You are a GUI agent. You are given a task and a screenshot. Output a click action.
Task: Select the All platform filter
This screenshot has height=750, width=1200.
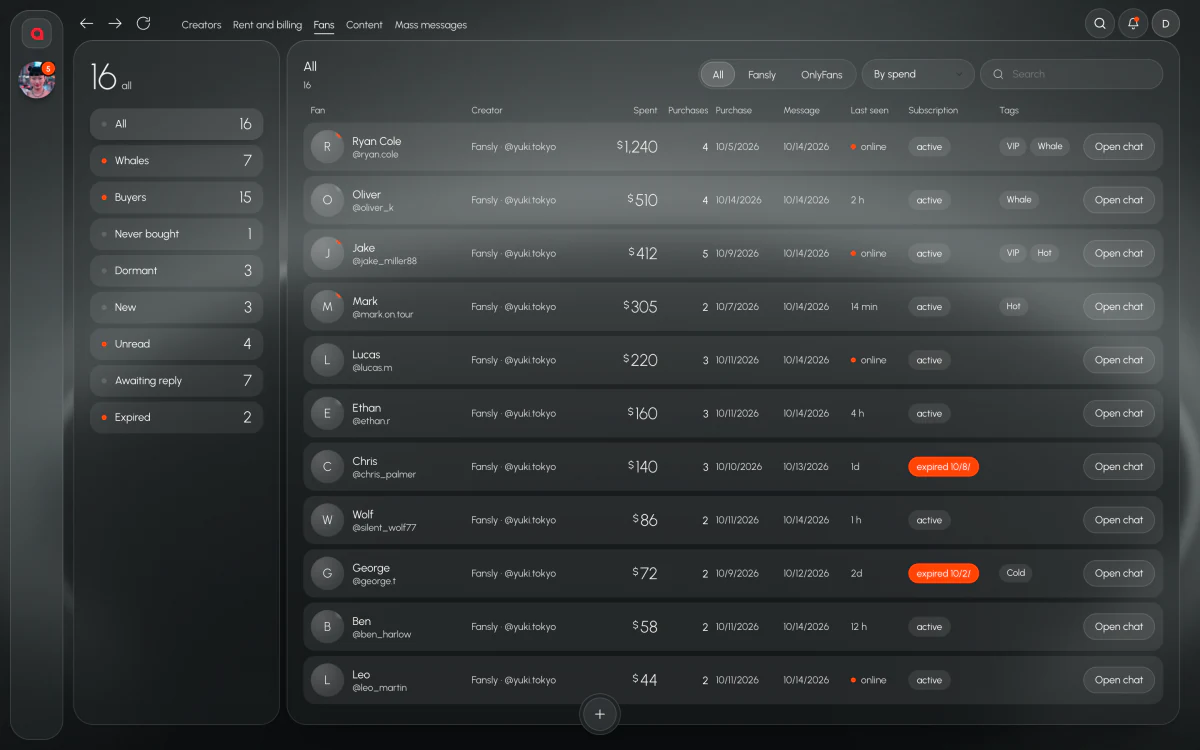718,74
